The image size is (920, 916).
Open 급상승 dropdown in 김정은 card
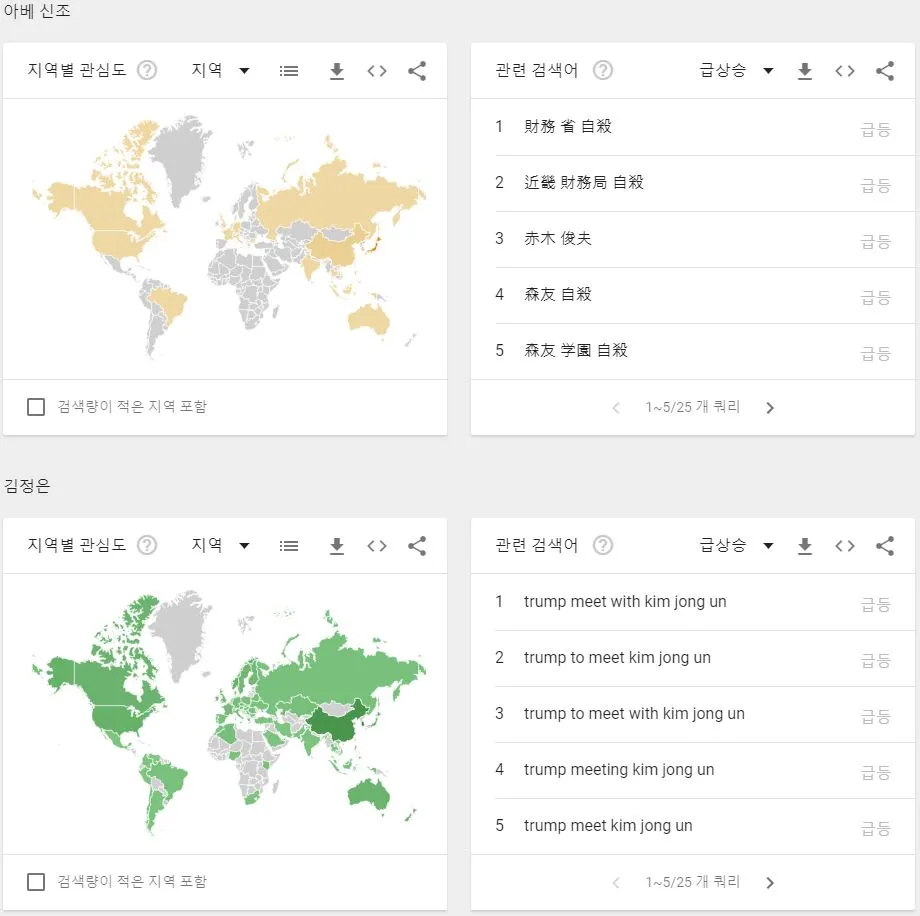coord(737,545)
